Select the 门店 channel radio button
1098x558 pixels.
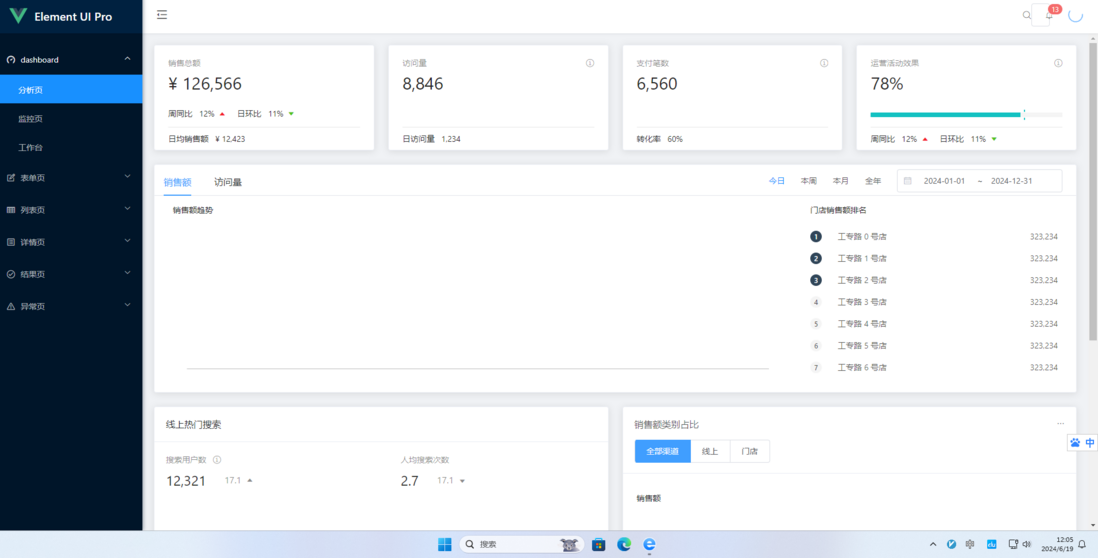[x=750, y=452]
